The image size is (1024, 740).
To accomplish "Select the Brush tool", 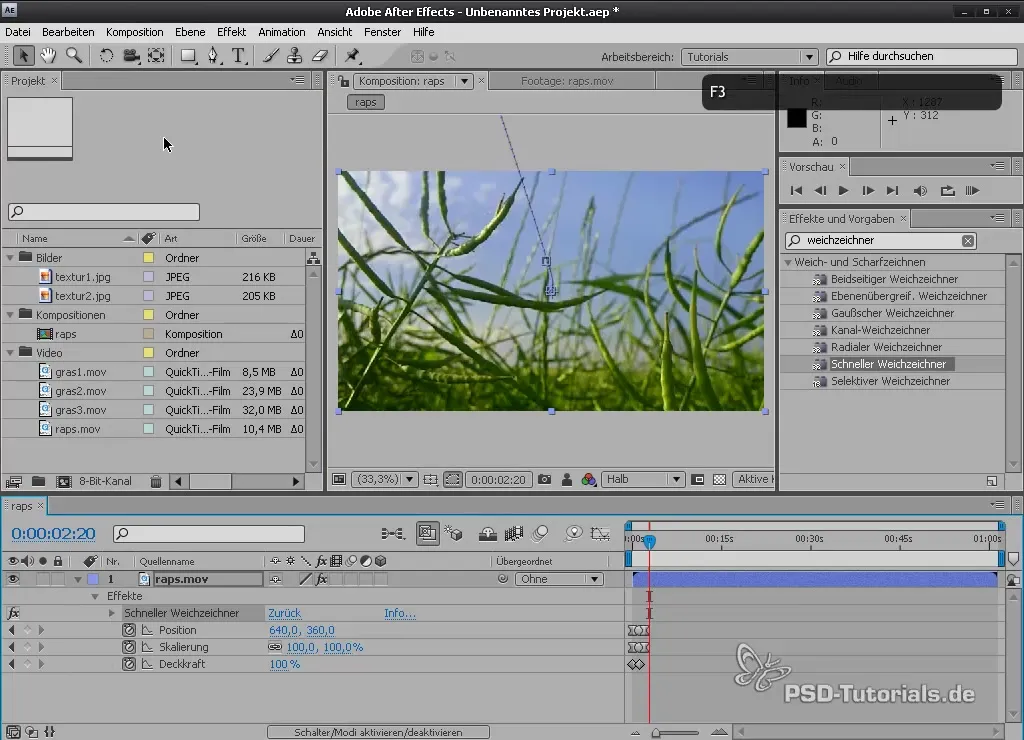I will tap(270, 56).
